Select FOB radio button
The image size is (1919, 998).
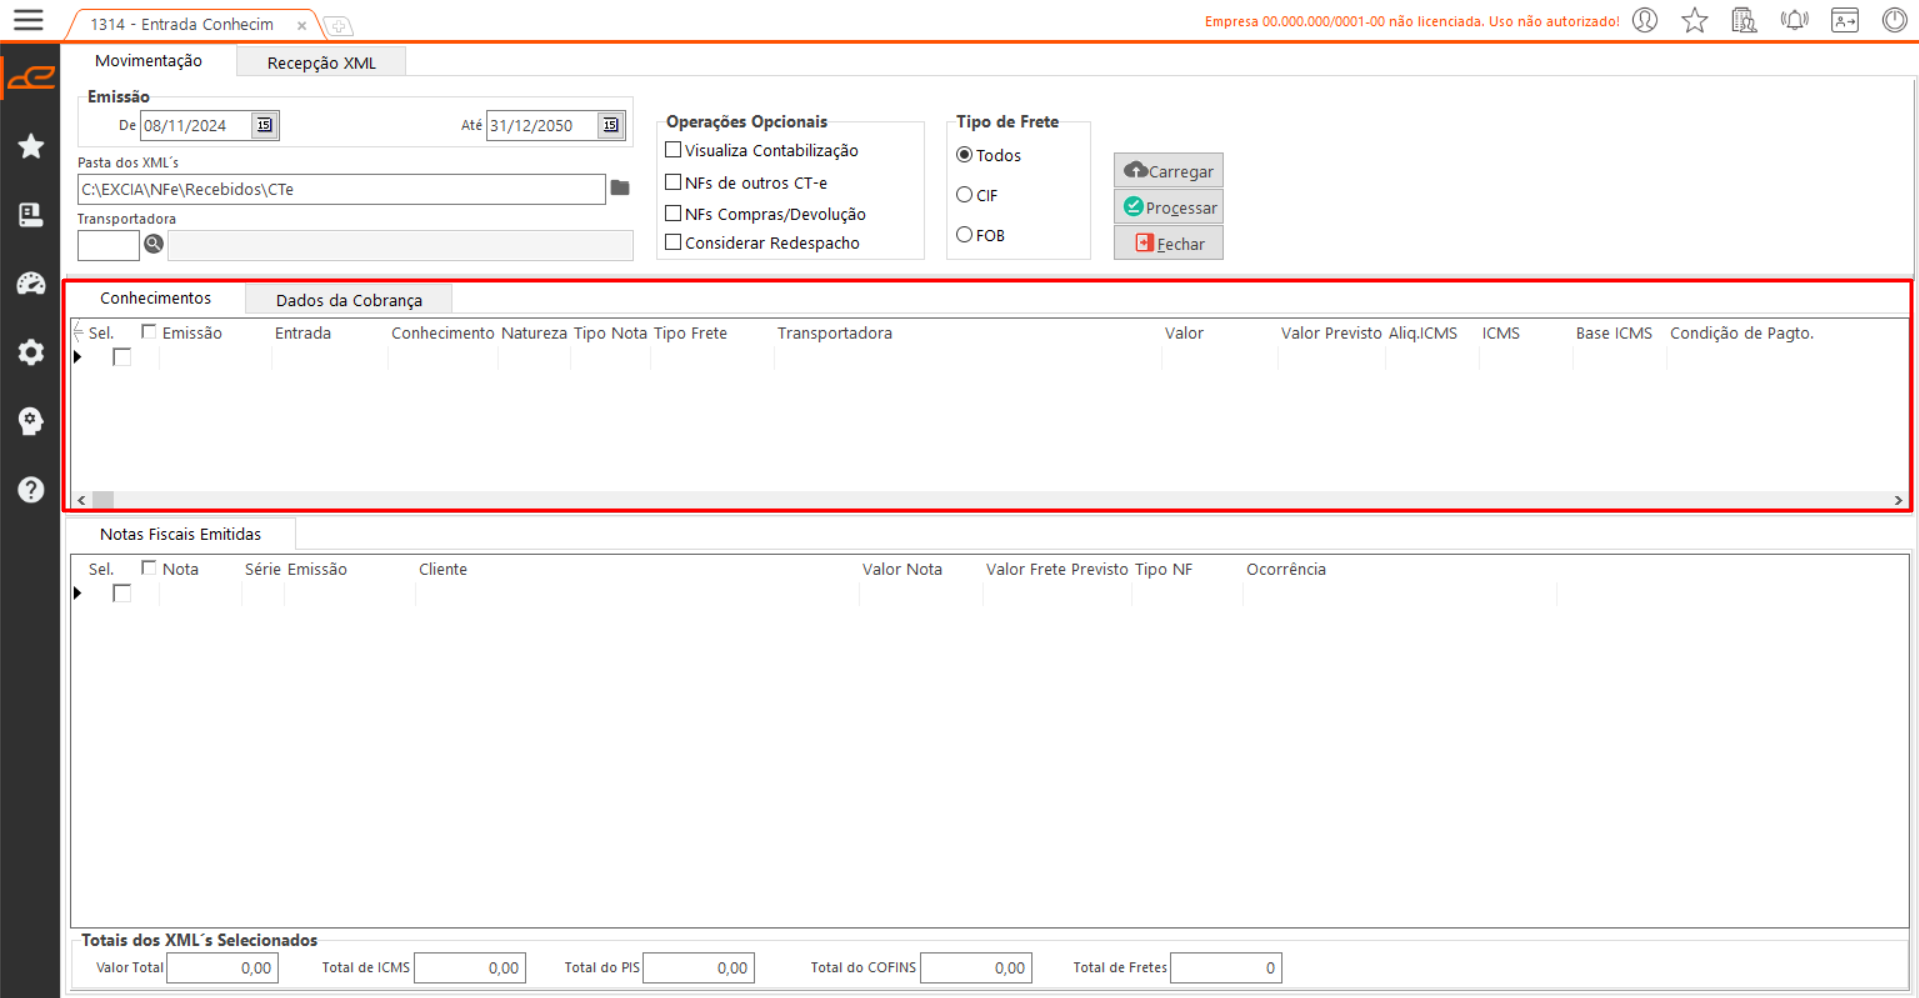(965, 235)
